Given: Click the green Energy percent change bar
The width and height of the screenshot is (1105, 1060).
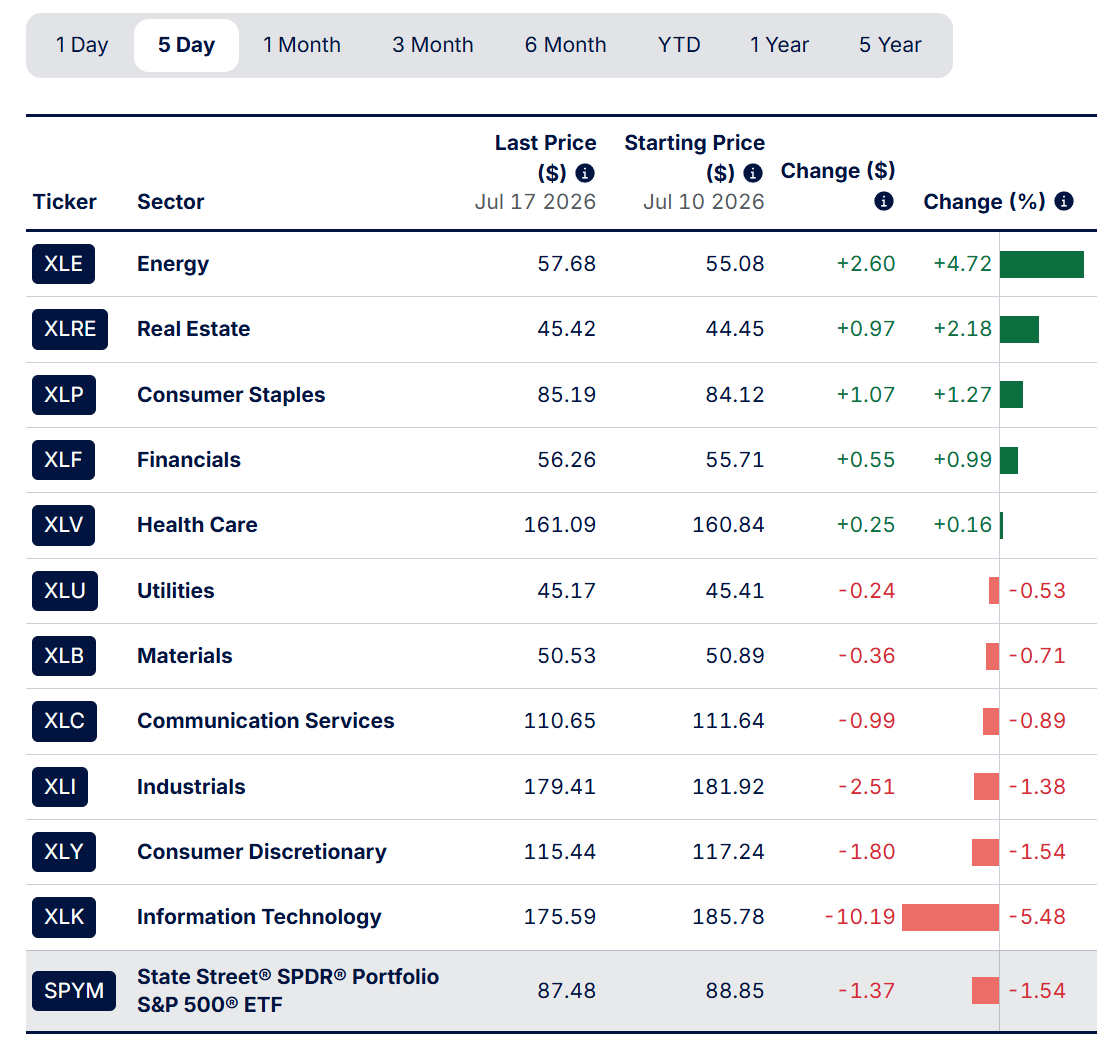Looking at the screenshot, I should click(1042, 264).
